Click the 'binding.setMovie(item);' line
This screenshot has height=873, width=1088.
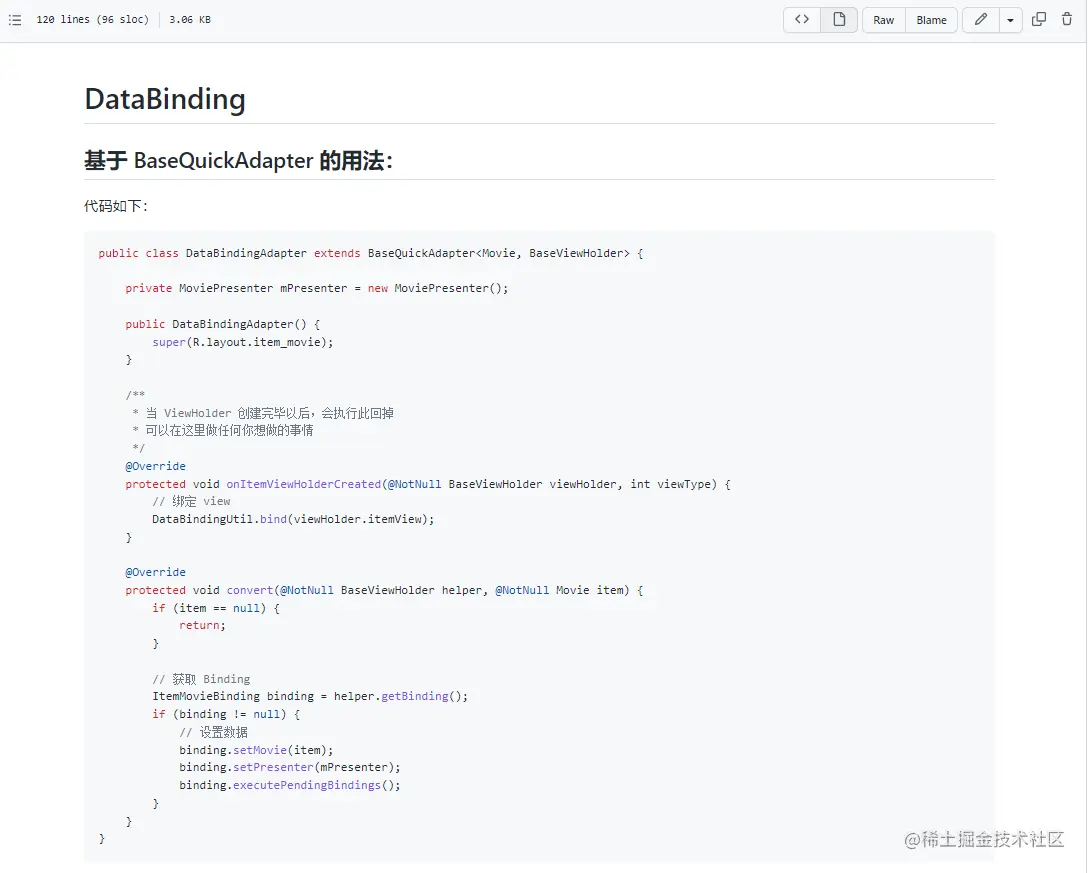256,750
